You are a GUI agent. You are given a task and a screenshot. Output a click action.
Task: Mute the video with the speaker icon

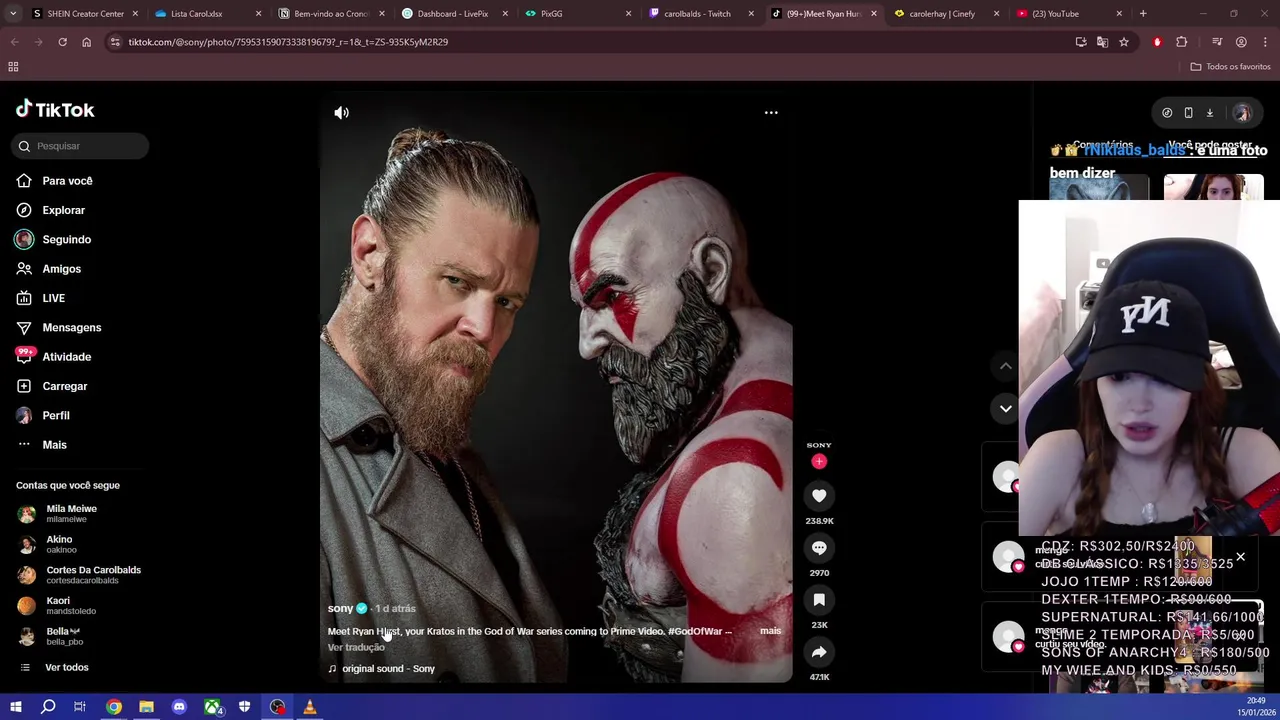[x=341, y=113]
